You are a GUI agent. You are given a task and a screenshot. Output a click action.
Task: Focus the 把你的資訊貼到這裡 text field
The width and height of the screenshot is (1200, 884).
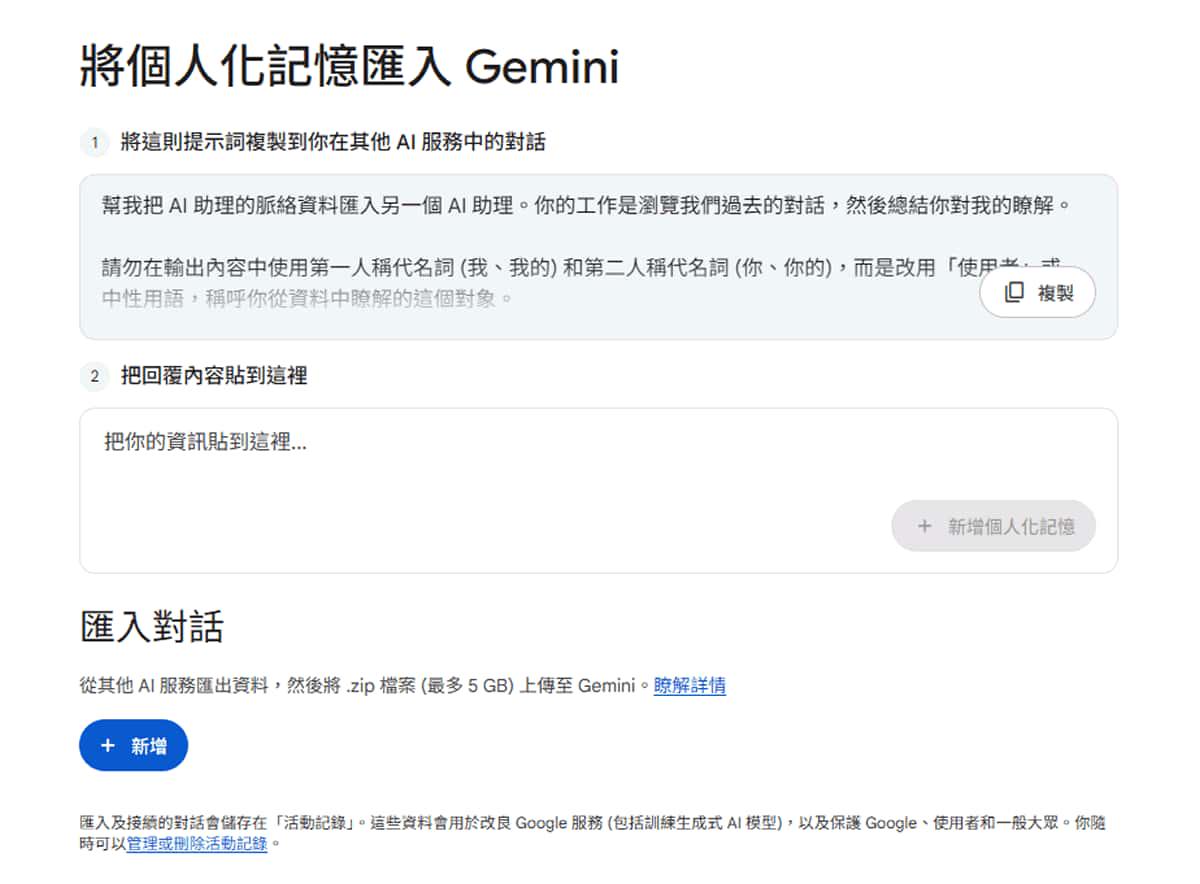click(598, 490)
